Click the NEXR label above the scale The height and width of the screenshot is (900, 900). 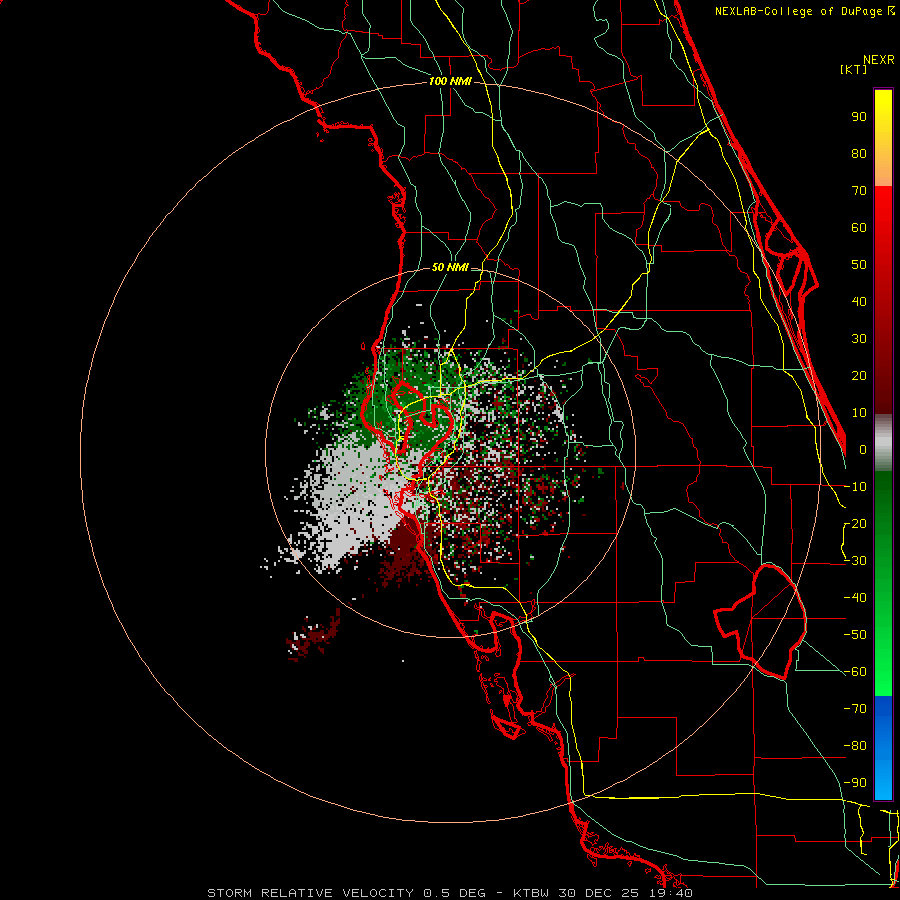tap(879, 60)
